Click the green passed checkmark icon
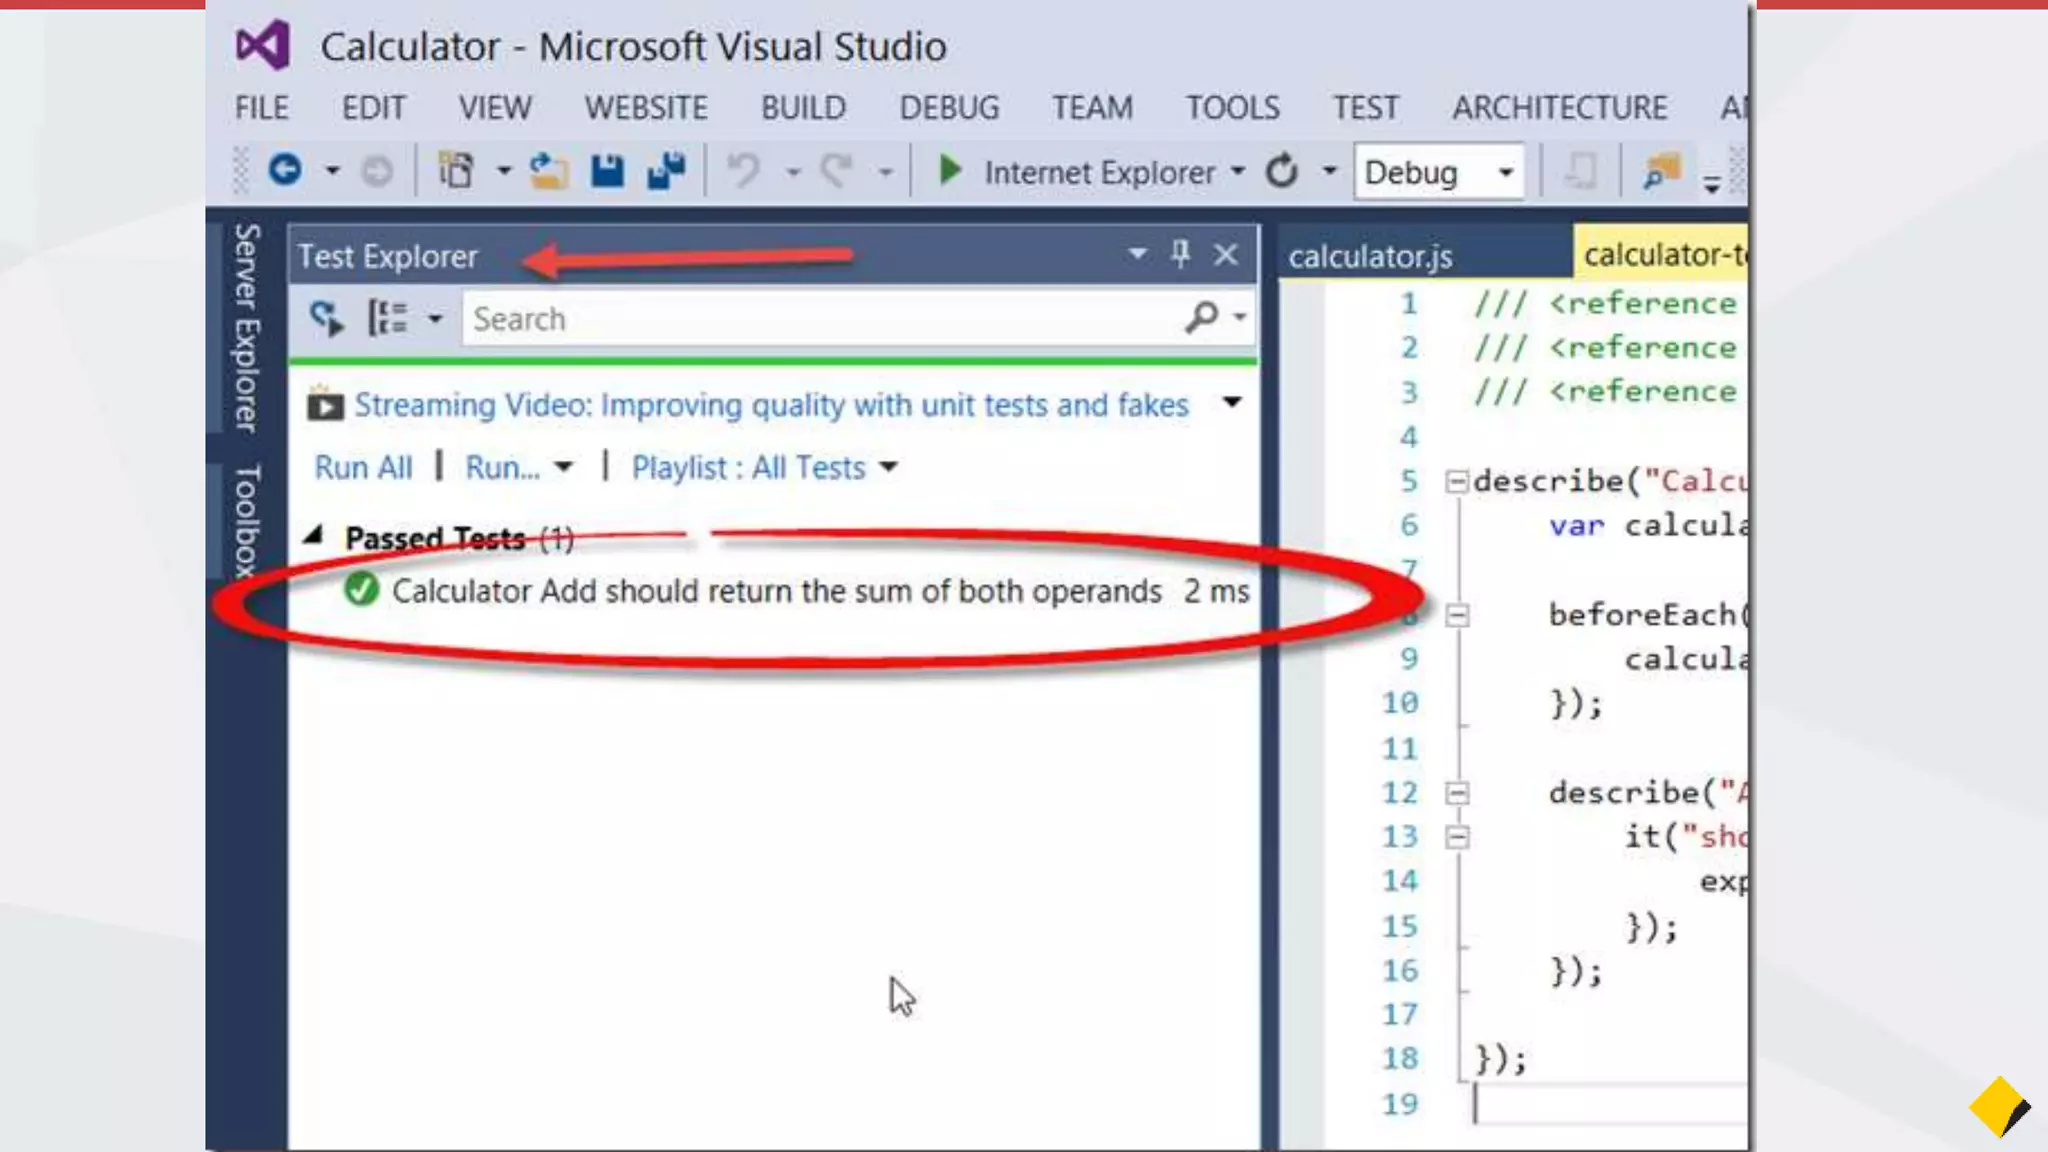2048x1152 pixels. (x=361, y=590)
